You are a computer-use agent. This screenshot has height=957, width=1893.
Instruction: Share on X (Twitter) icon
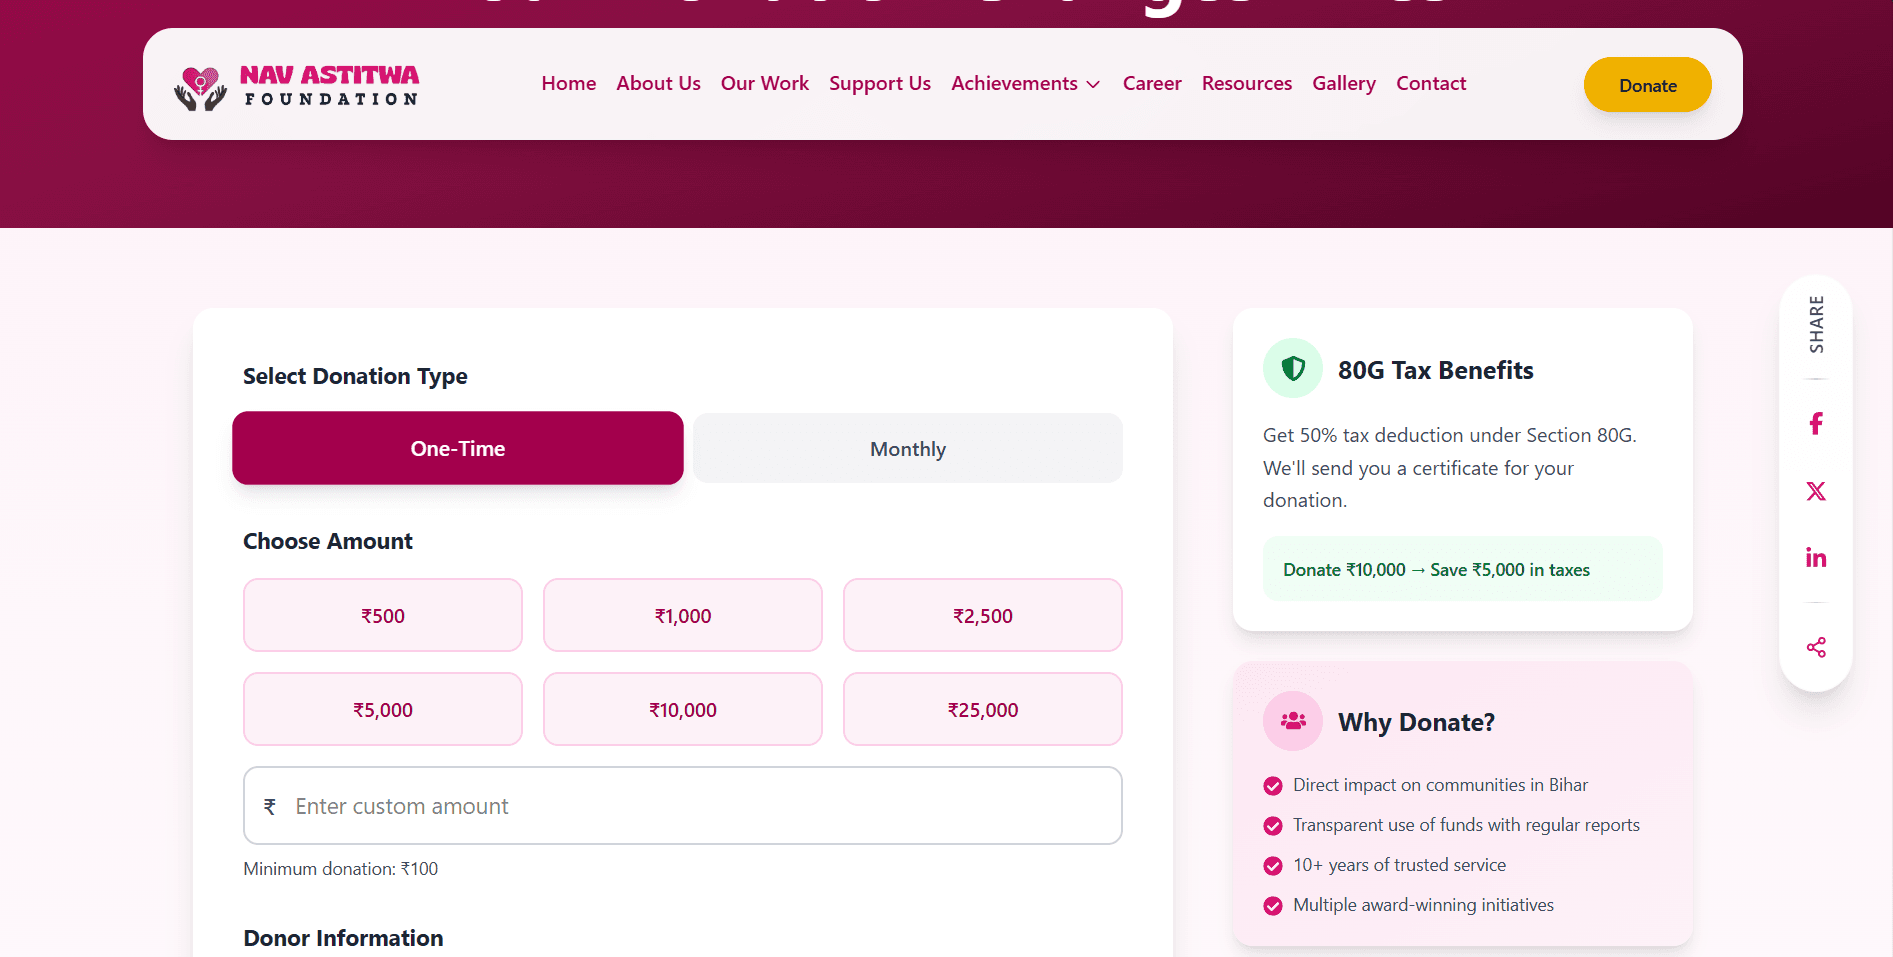1816,491
